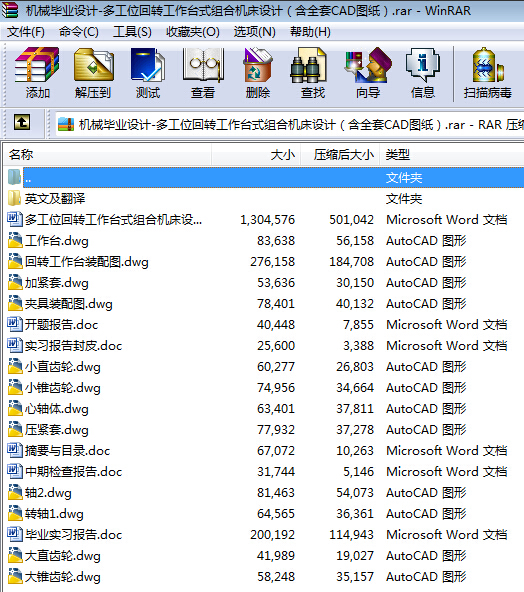524x592 pixels.
Task: Sort by 压缩后大小 column header
Action: (x=340, y=154)
